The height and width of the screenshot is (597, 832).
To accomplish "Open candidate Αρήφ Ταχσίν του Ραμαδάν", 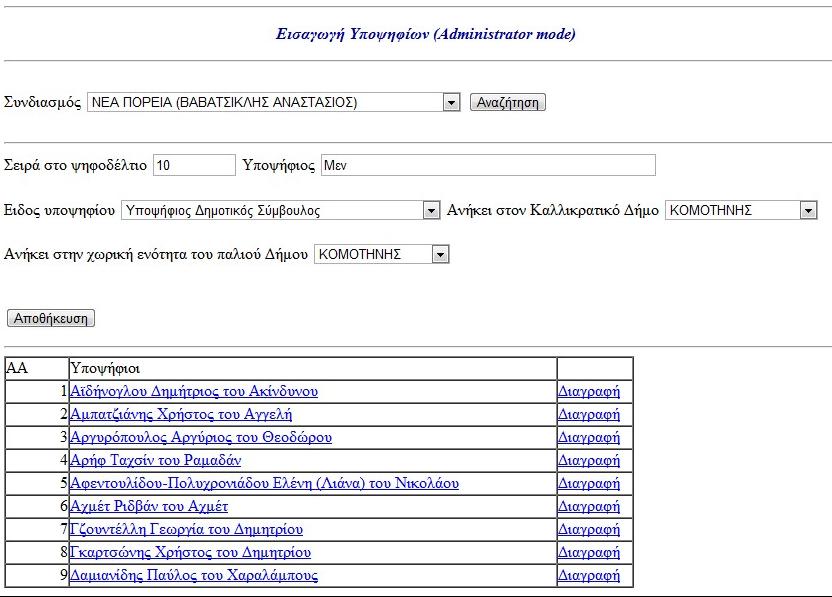I will 155,460.
